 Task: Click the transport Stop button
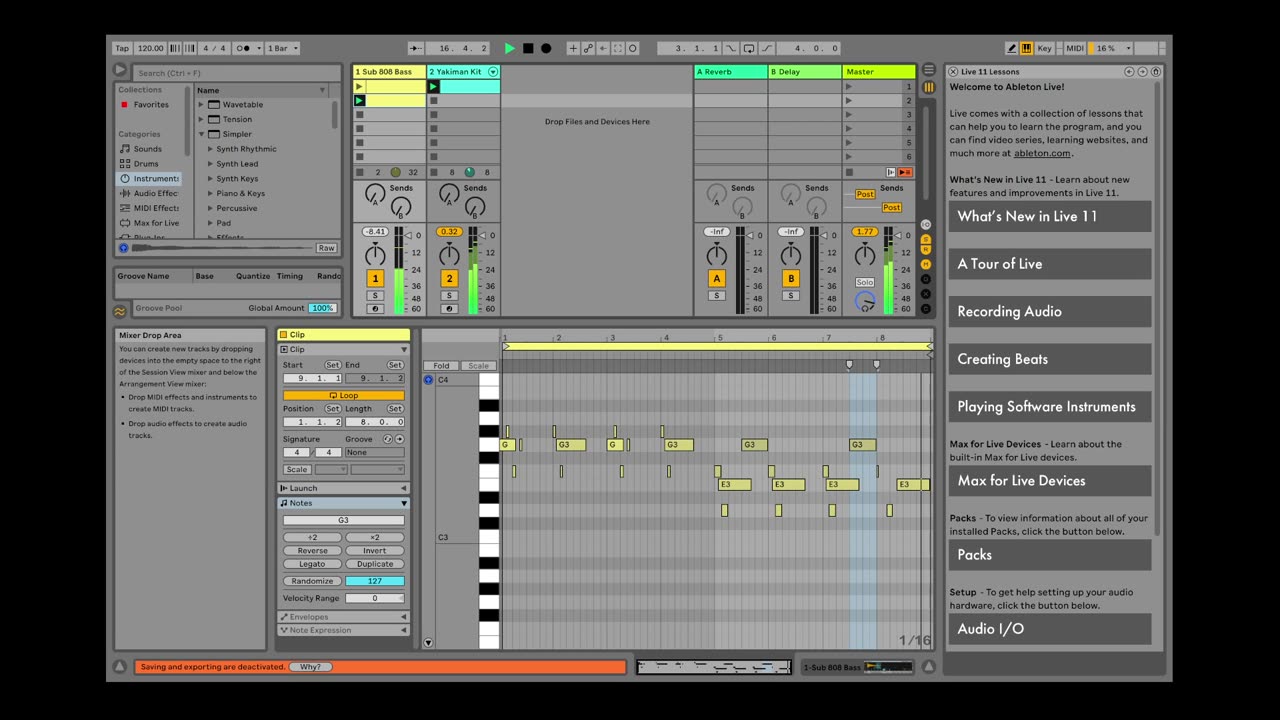click(528, 48)
